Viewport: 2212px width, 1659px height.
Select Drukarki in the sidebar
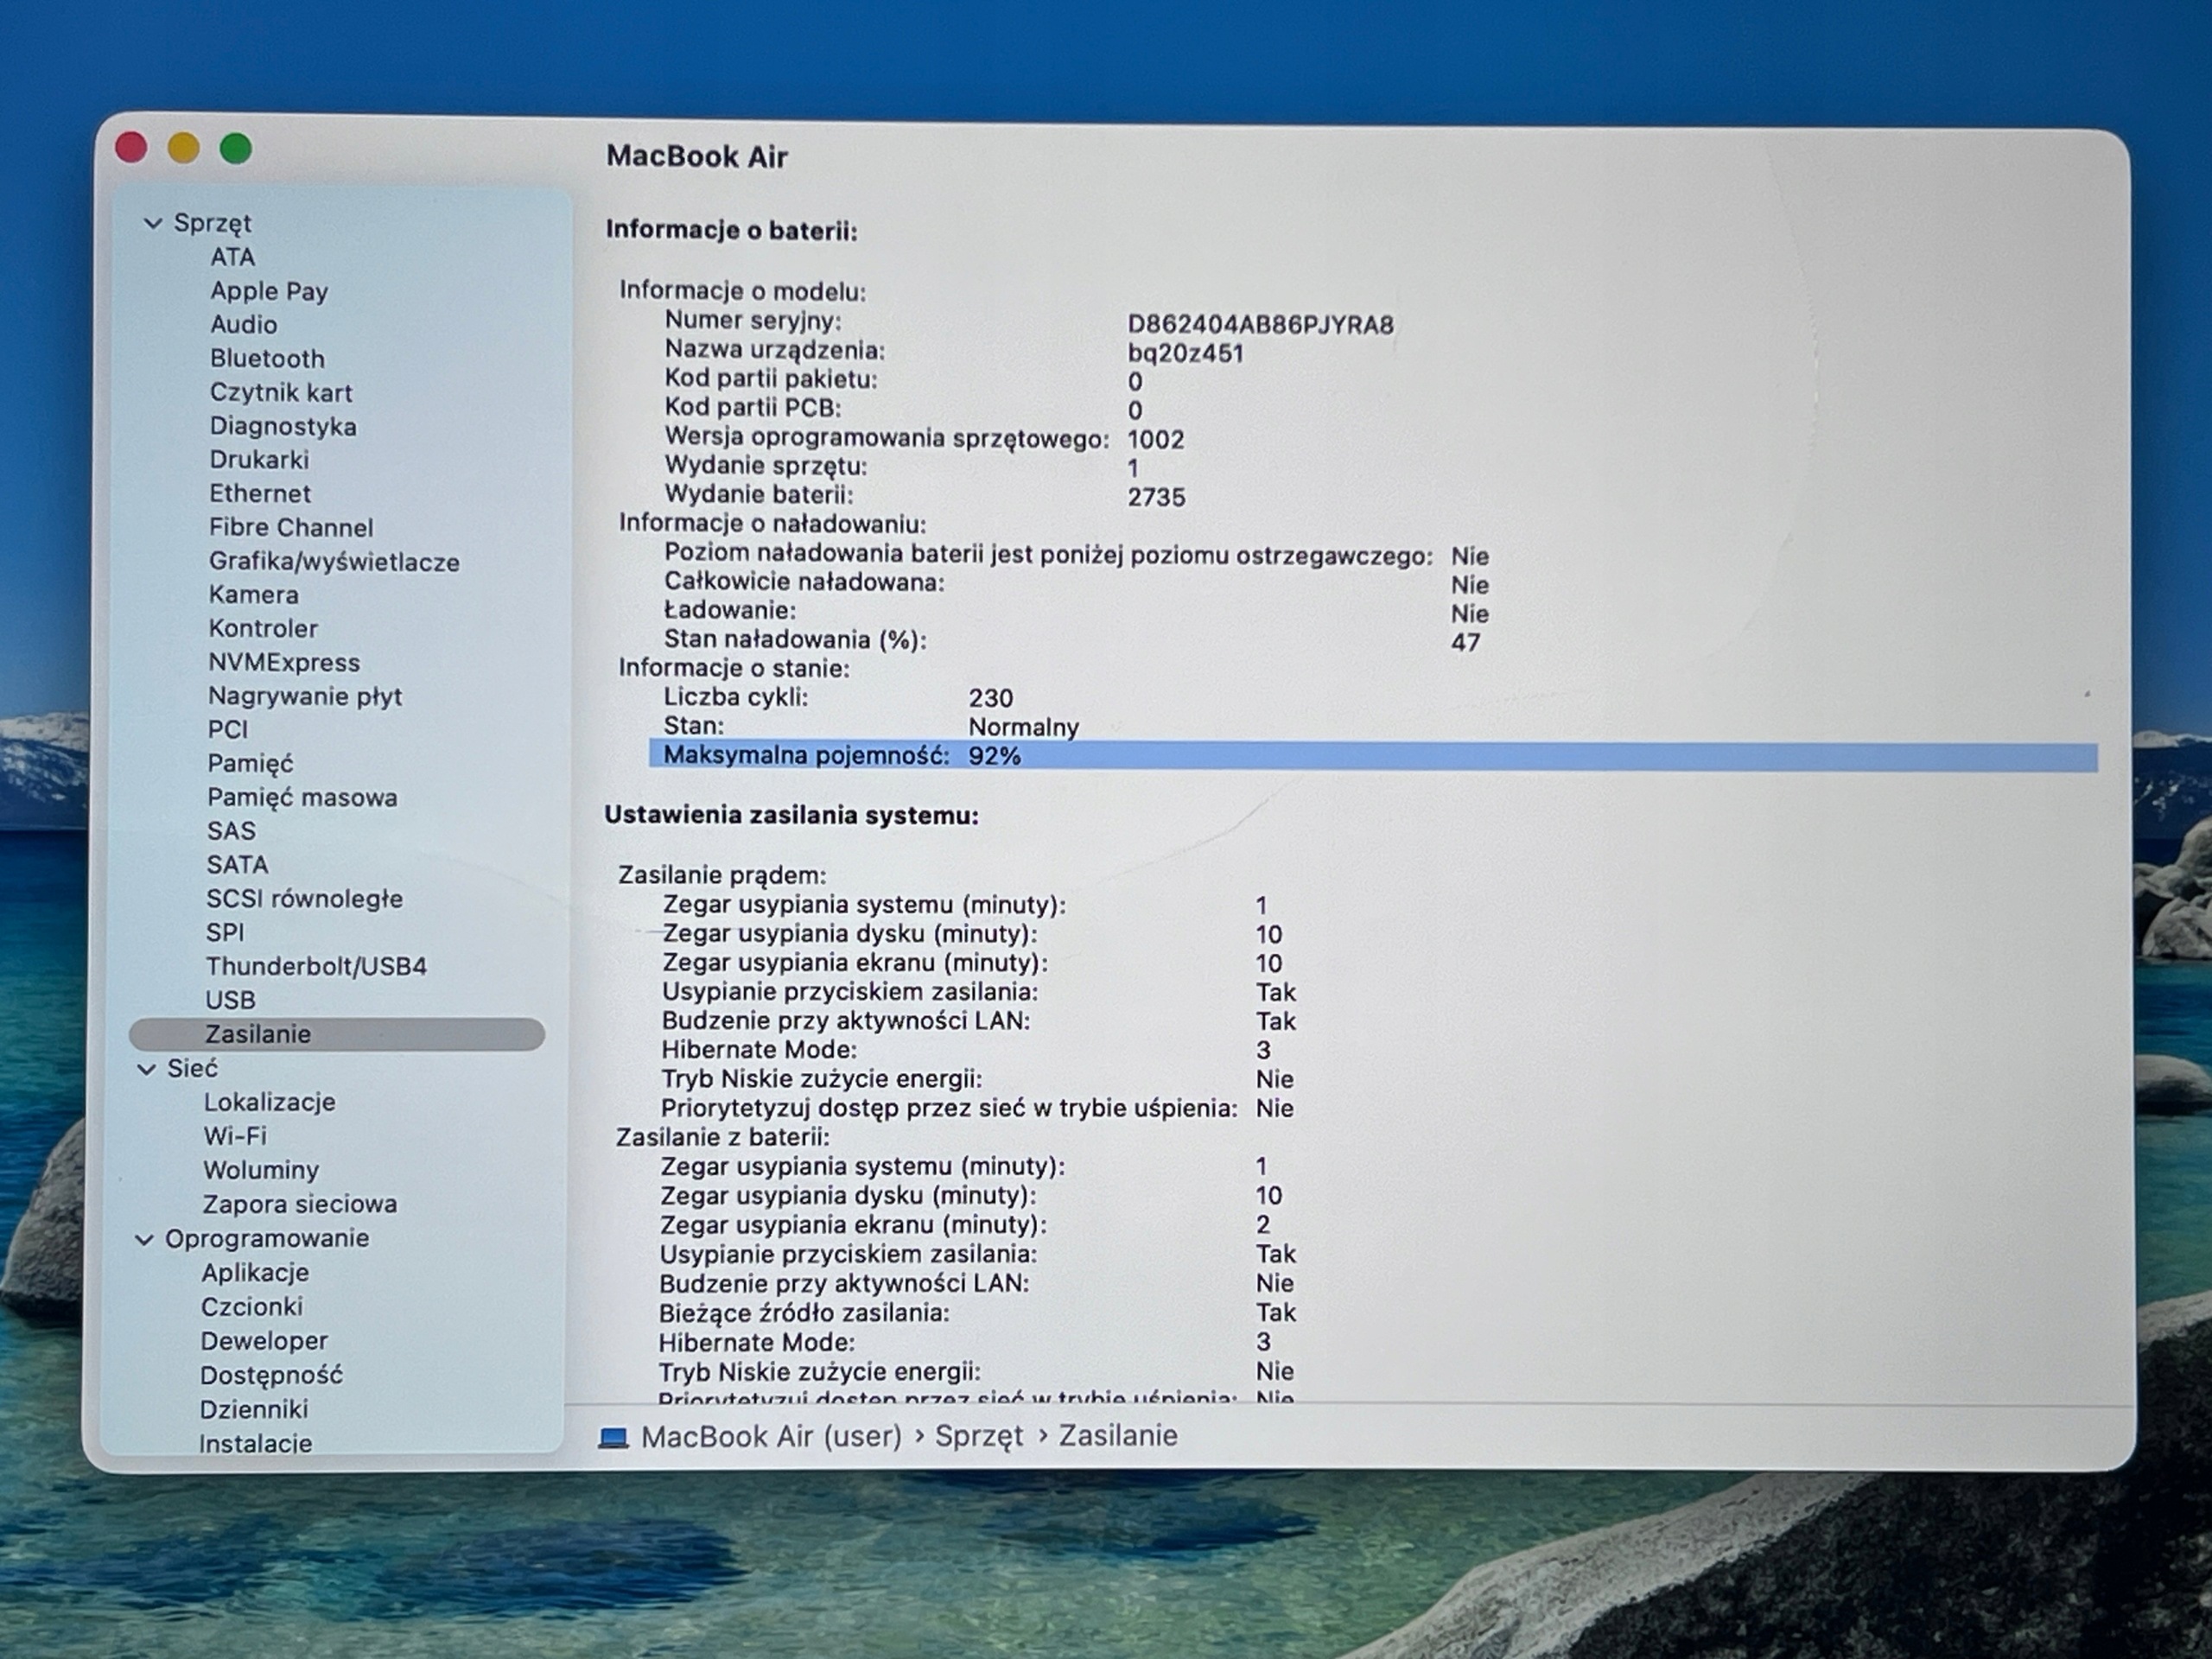259,459
